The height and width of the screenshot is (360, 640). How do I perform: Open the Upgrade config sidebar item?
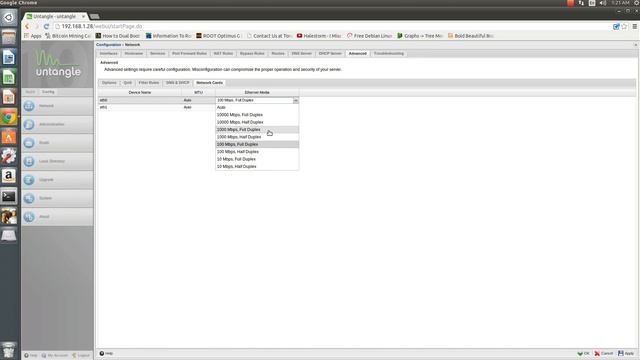tap(58, 180)
